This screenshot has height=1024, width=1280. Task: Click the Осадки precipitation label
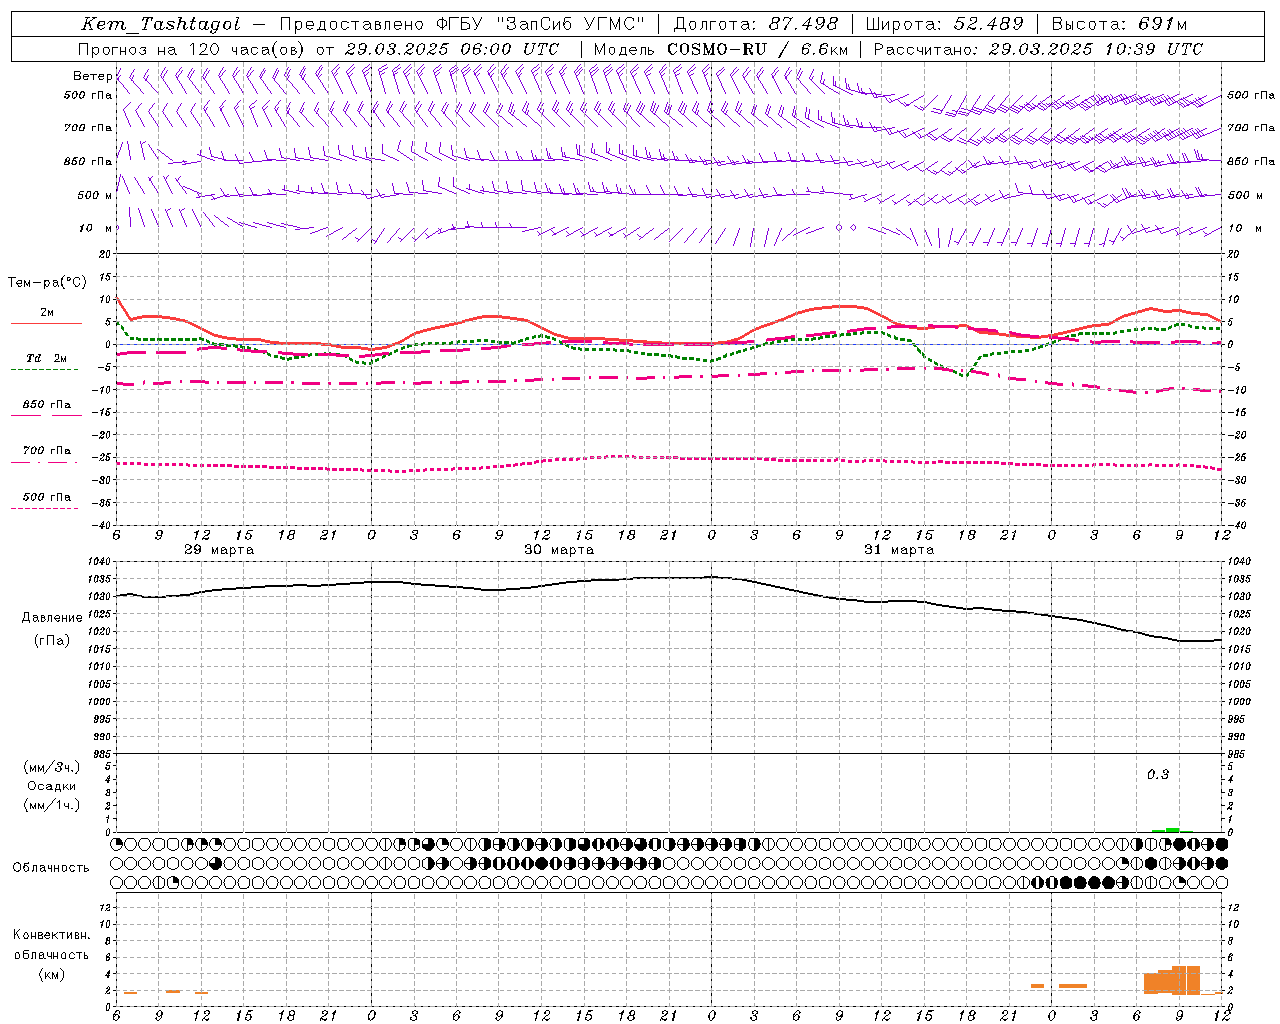click(52, 786)
